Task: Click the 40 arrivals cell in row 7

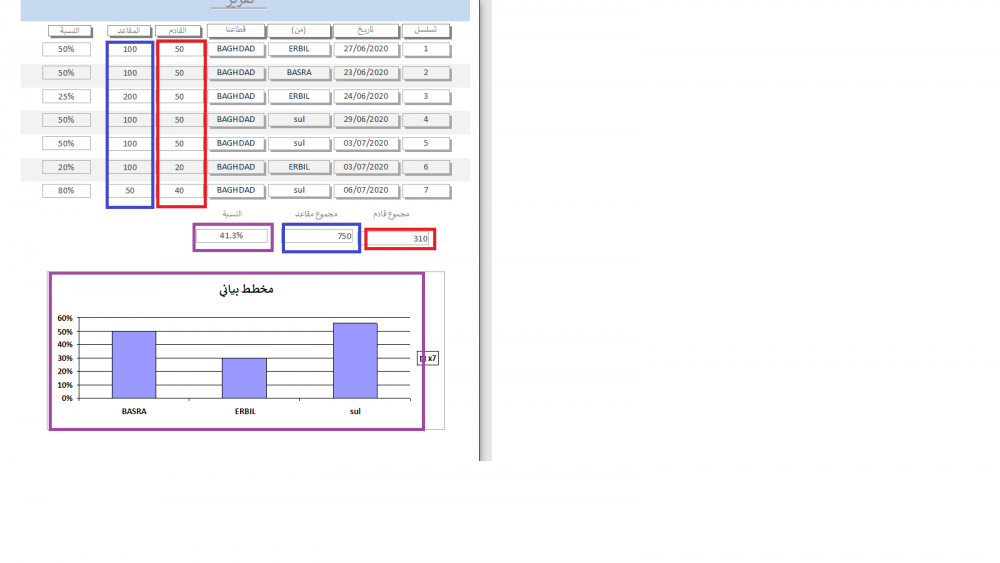Action: click(180, 191)
